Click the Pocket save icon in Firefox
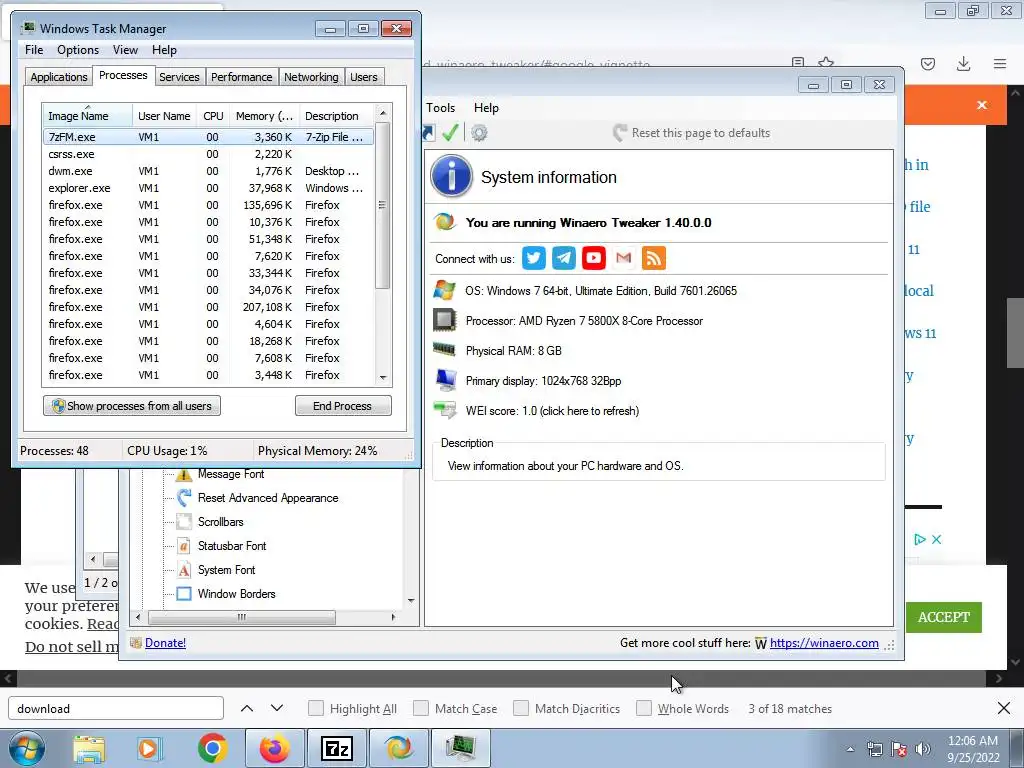 tap(928, 63)
